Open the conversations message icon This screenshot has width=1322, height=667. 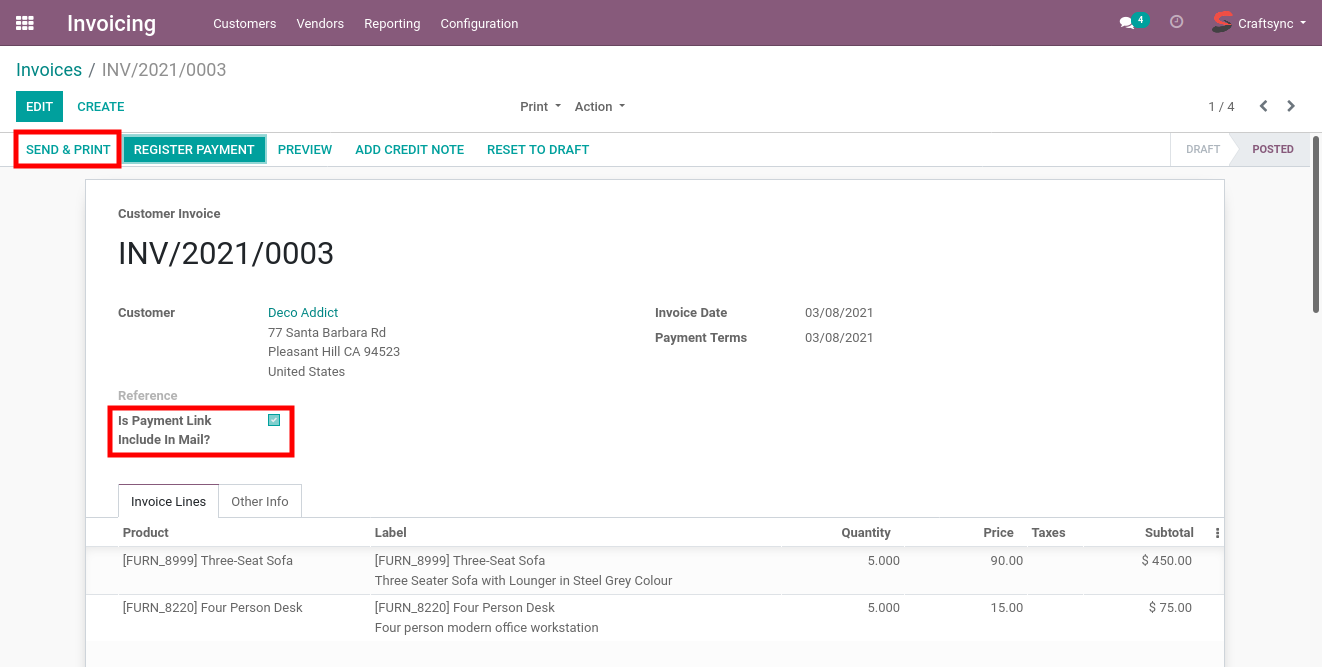[x=1126, y=23]
